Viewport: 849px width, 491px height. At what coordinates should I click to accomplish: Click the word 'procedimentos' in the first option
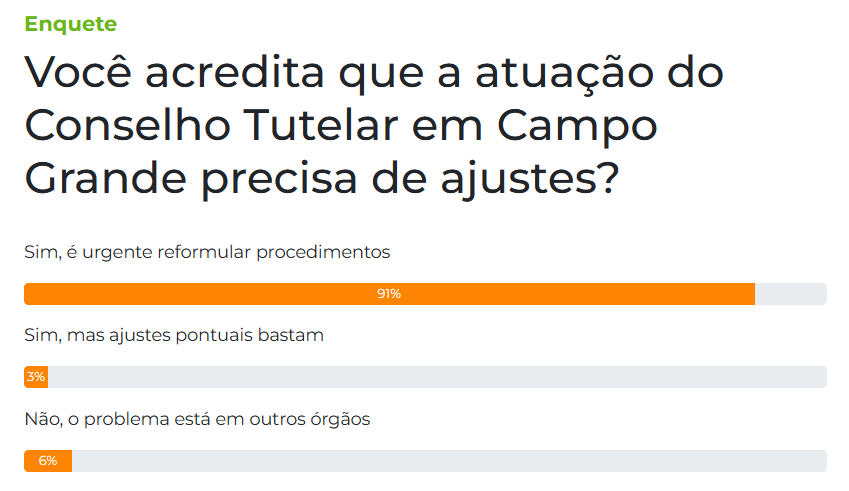pos(323,253)
